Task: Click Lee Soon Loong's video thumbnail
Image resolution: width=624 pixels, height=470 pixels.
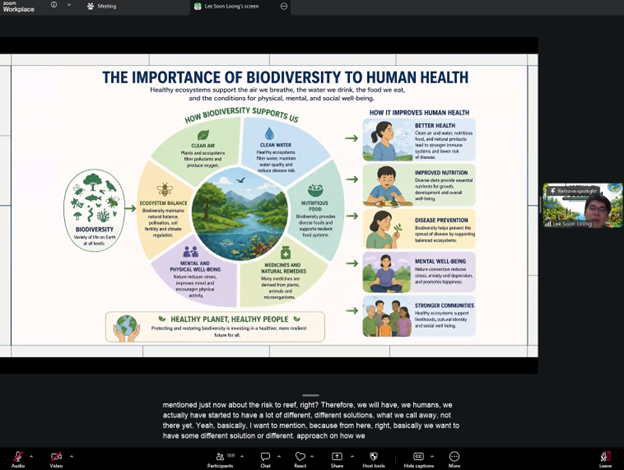Action: tap(583, 206)
